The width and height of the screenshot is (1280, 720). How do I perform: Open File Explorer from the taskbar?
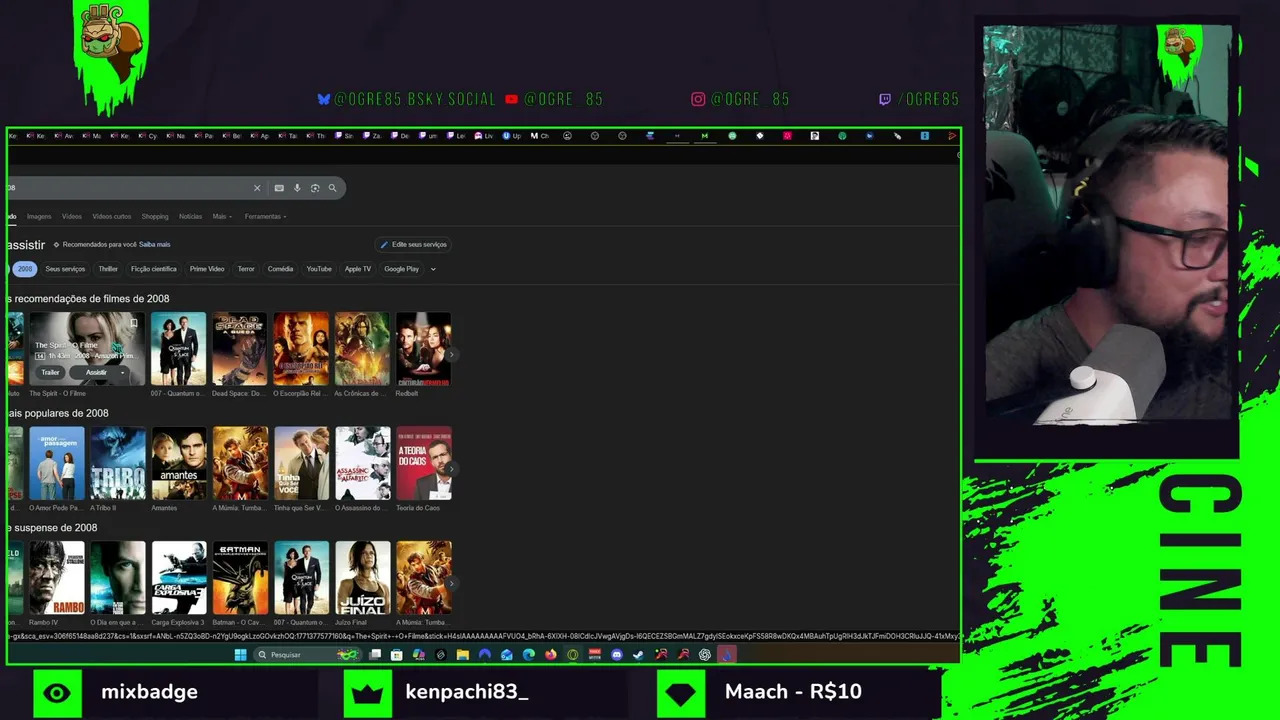463,655
